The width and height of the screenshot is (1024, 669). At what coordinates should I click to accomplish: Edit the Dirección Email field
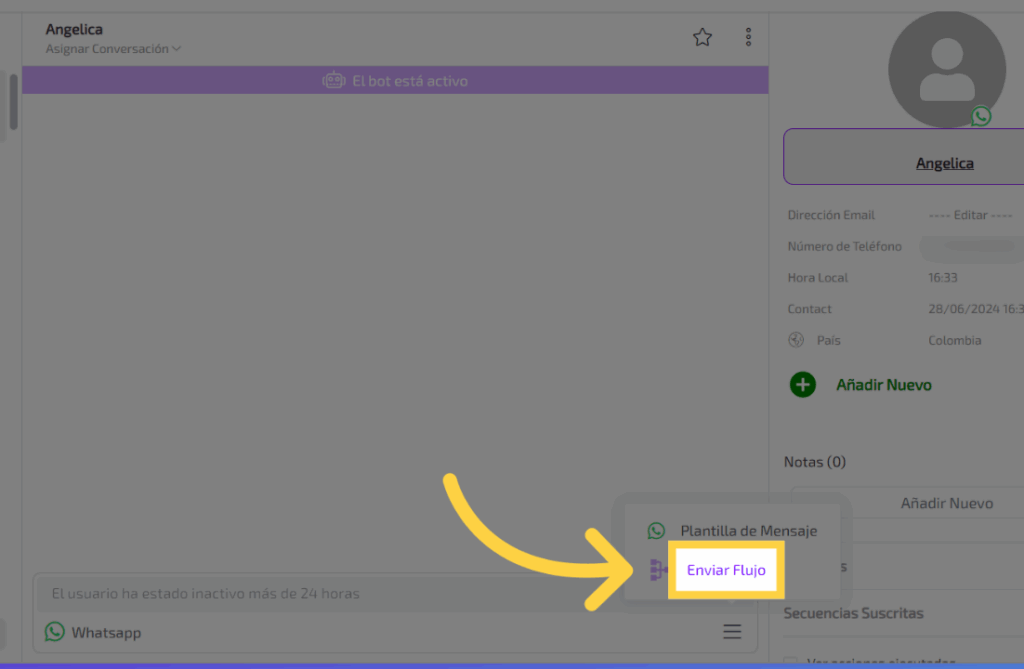(x=969, y=215)
